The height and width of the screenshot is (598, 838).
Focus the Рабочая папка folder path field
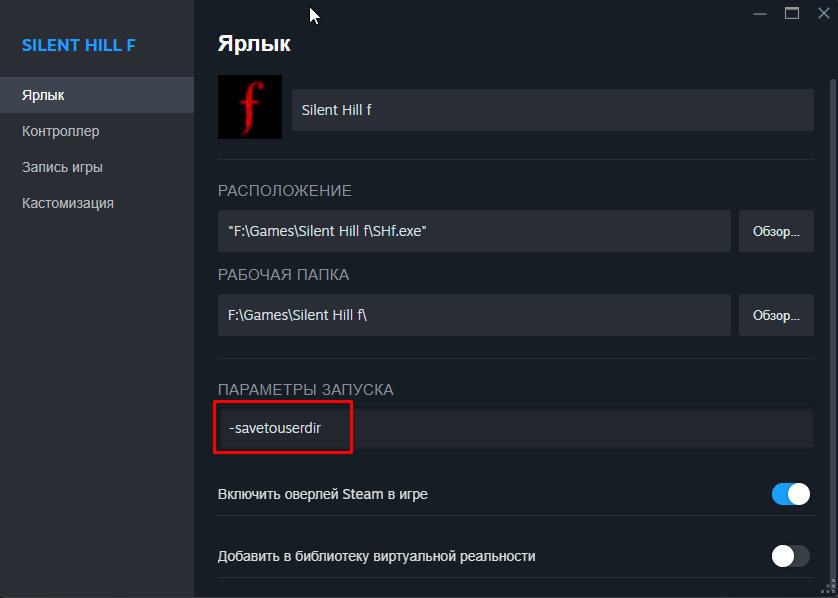point(474,315)
